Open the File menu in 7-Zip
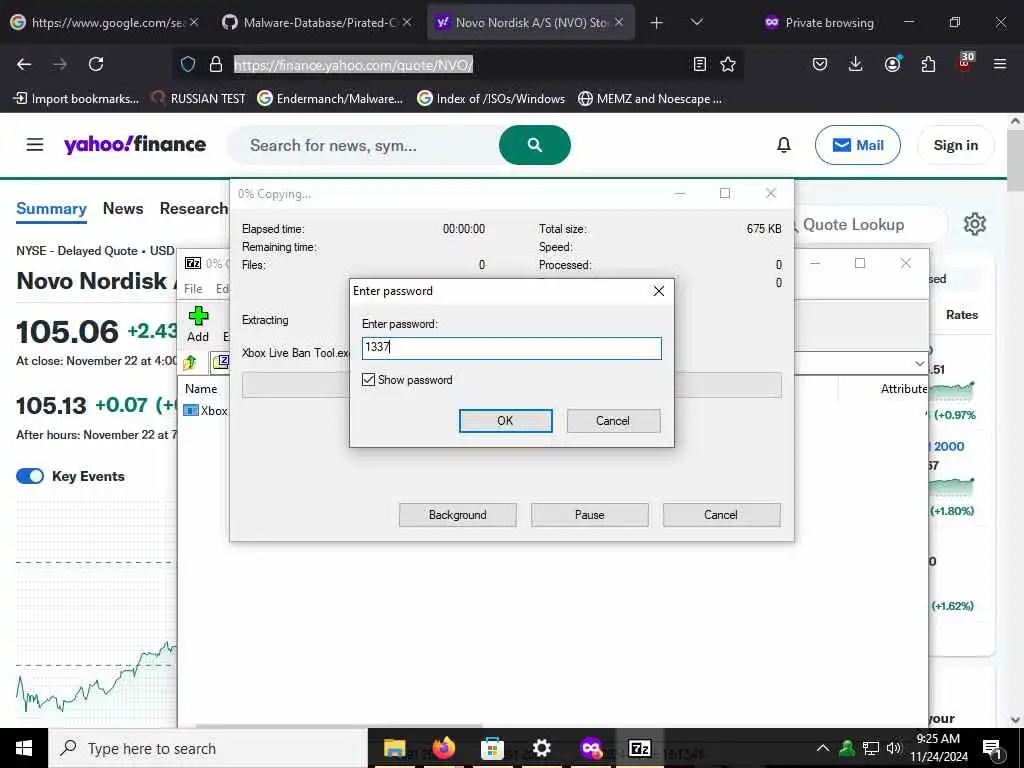This screenshot has width=1024, height=768. pyautogui.click(x=193, y=289)
